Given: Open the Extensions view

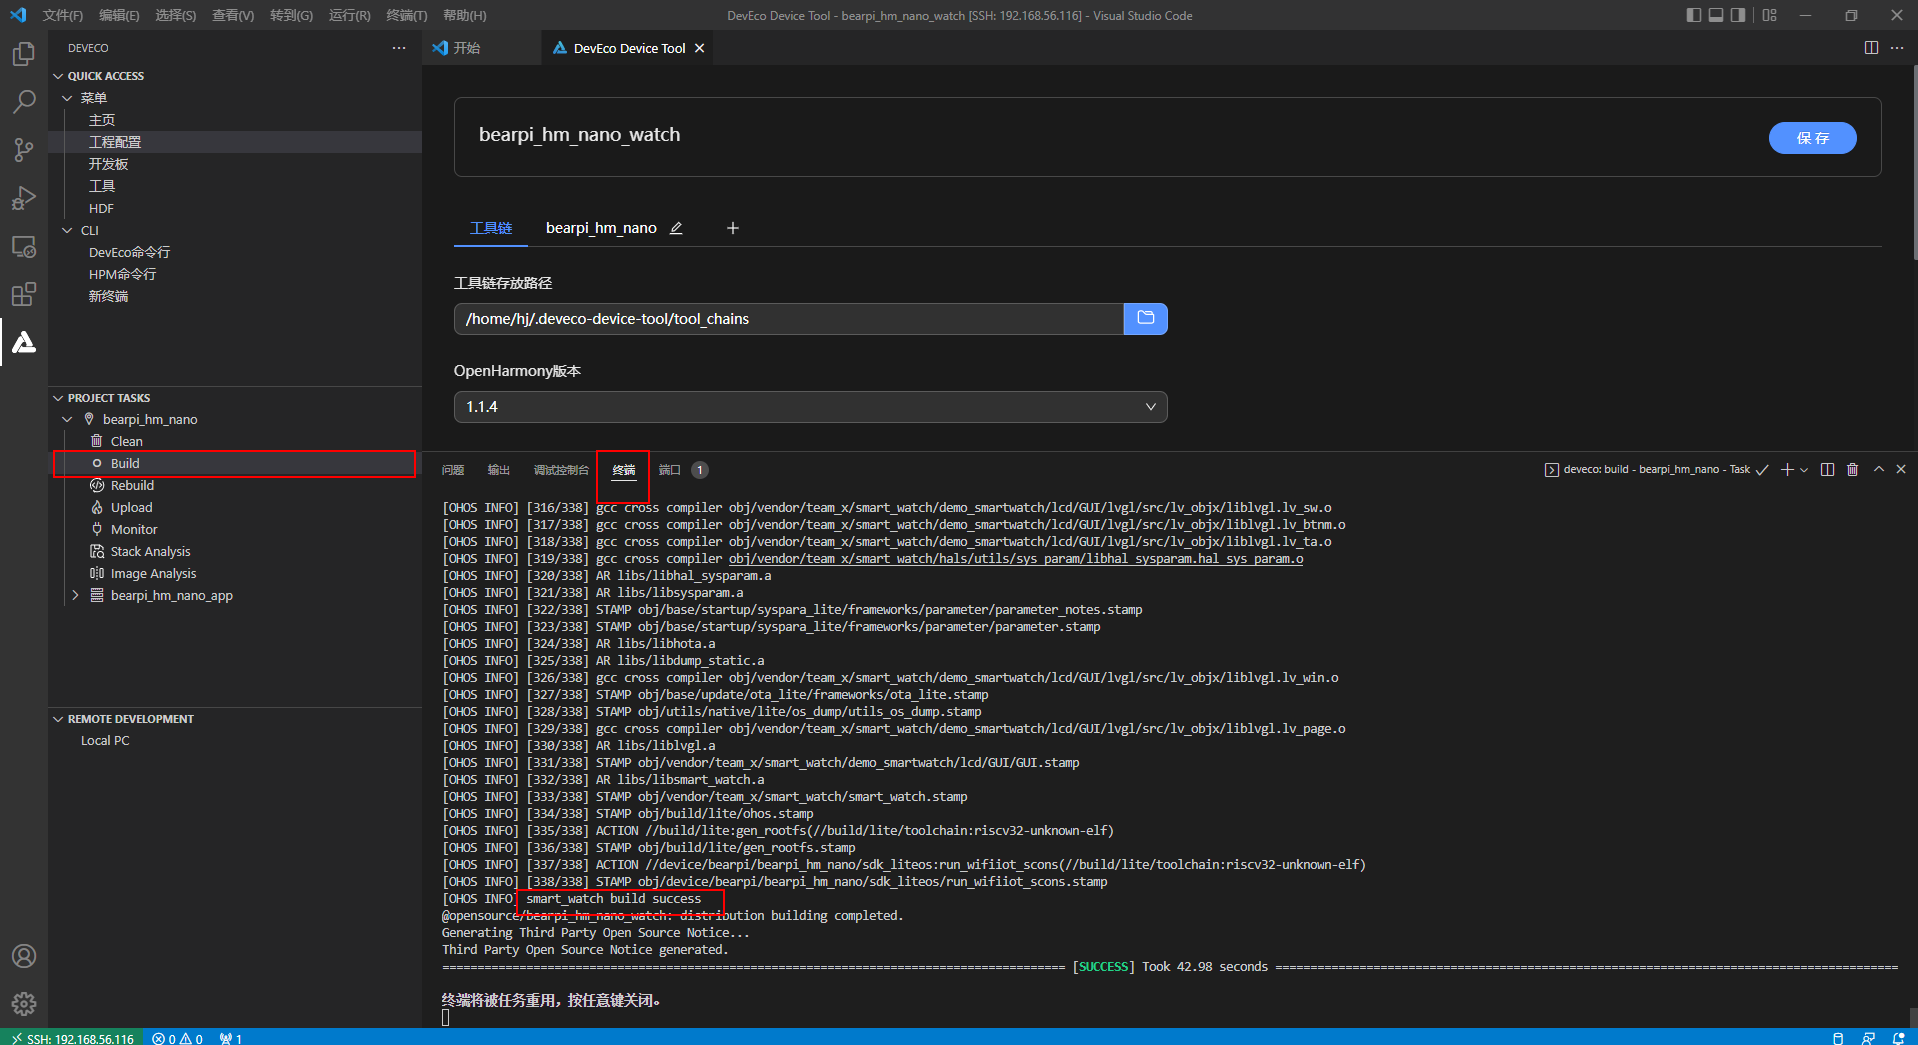Looking at the screenshot, I should [24, 294].
